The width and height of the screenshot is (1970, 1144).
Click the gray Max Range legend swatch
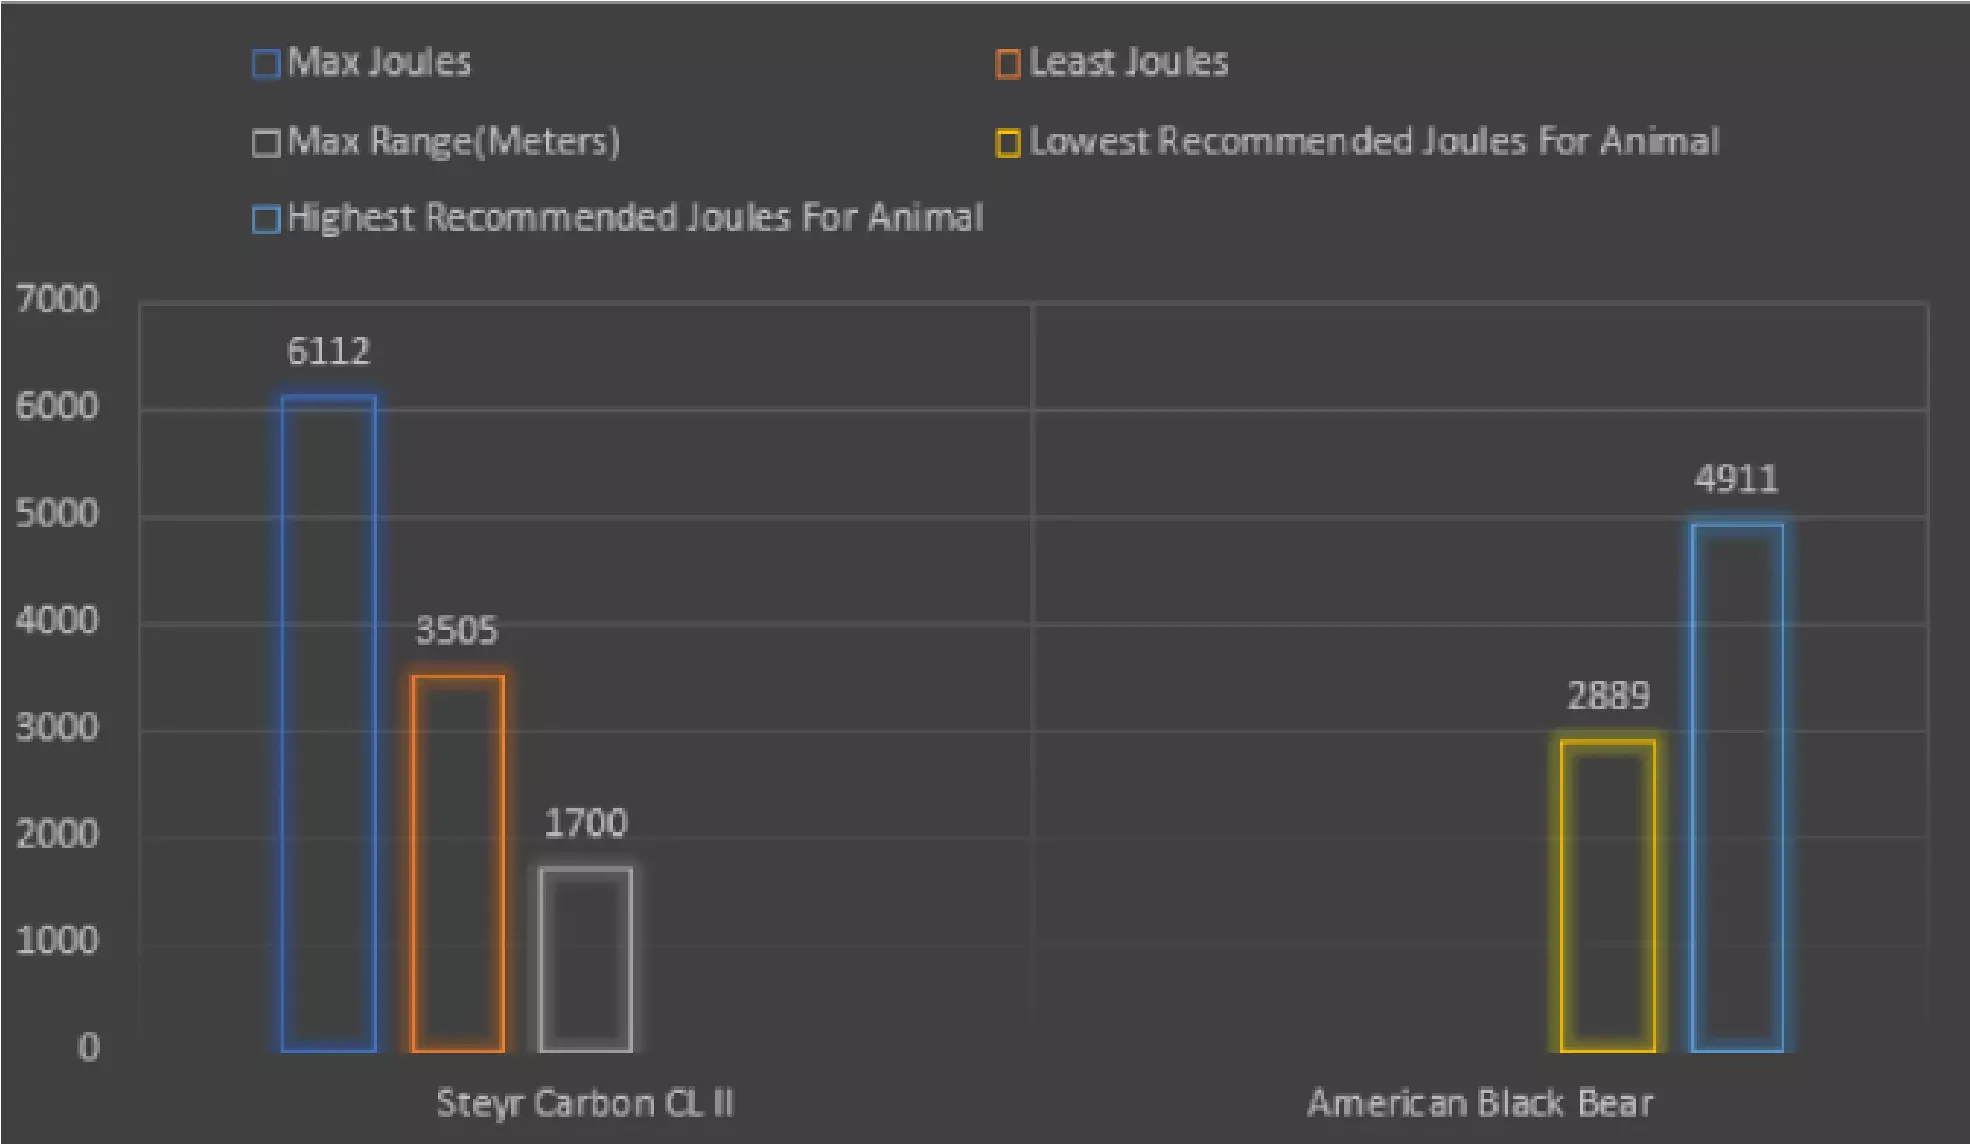click(266, 143)
